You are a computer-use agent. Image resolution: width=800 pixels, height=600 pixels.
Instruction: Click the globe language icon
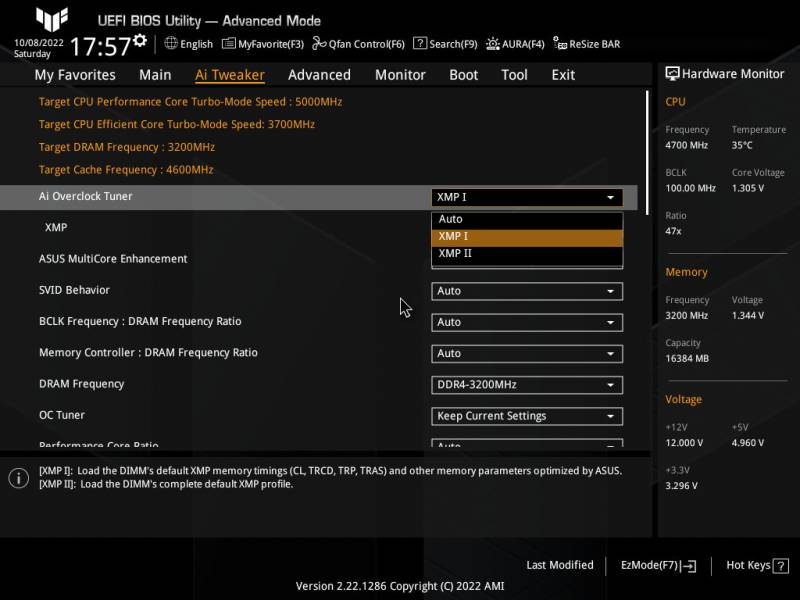pos(171,43)
